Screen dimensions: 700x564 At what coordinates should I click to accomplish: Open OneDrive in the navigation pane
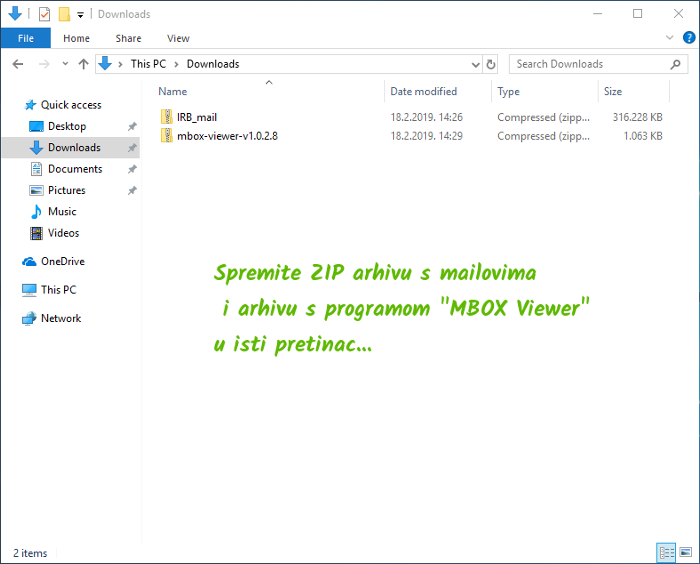62,261
